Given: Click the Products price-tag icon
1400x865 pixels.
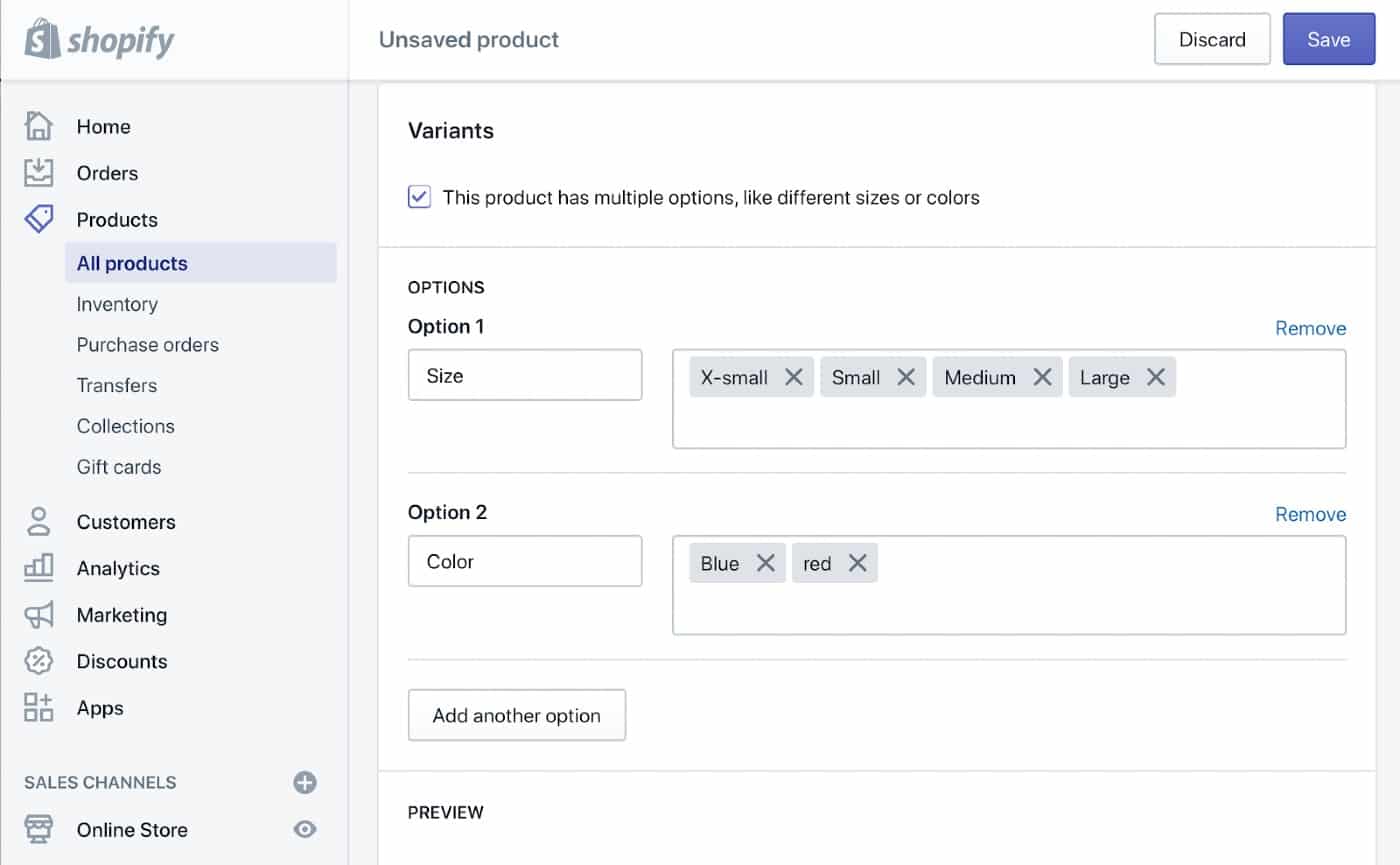Looking at the screenshot, I should (39, 219).
